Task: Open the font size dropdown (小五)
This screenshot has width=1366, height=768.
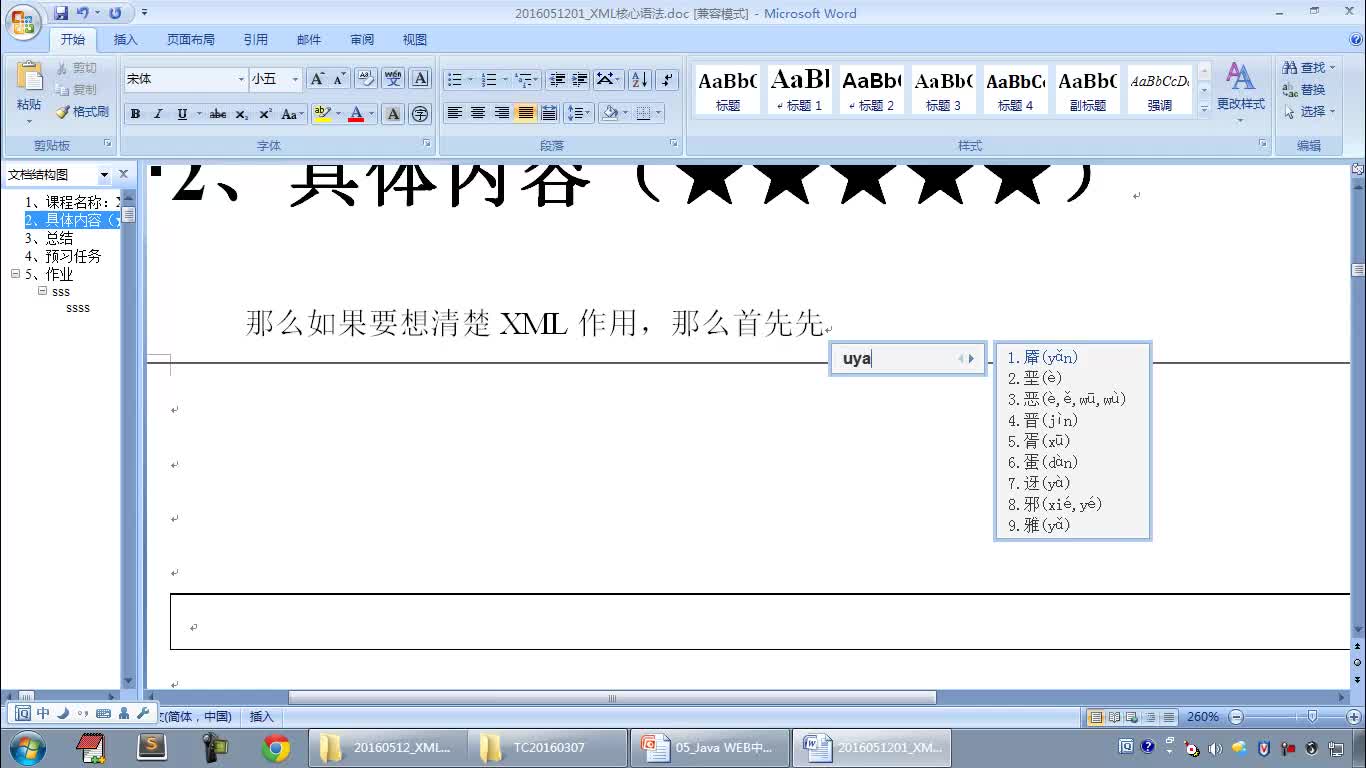Action: coord(295,79)
